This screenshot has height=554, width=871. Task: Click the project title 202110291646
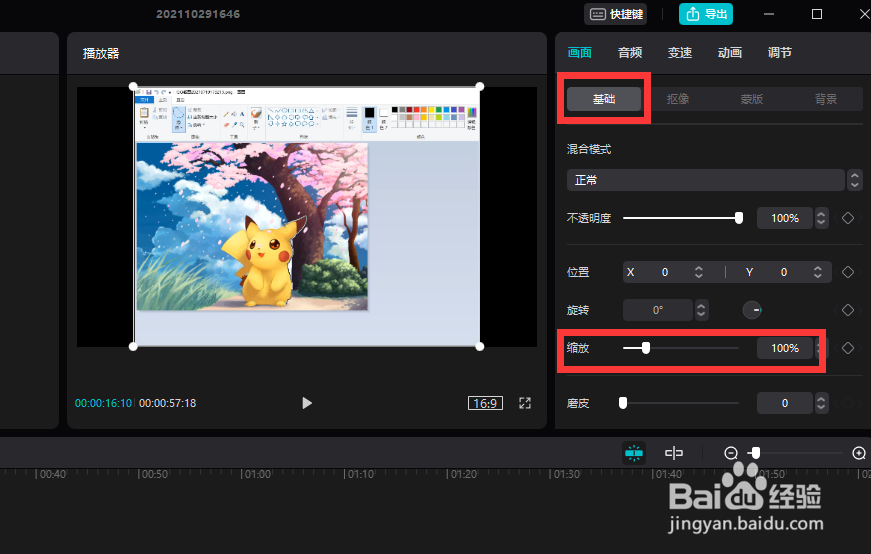(x=198, y=14)
